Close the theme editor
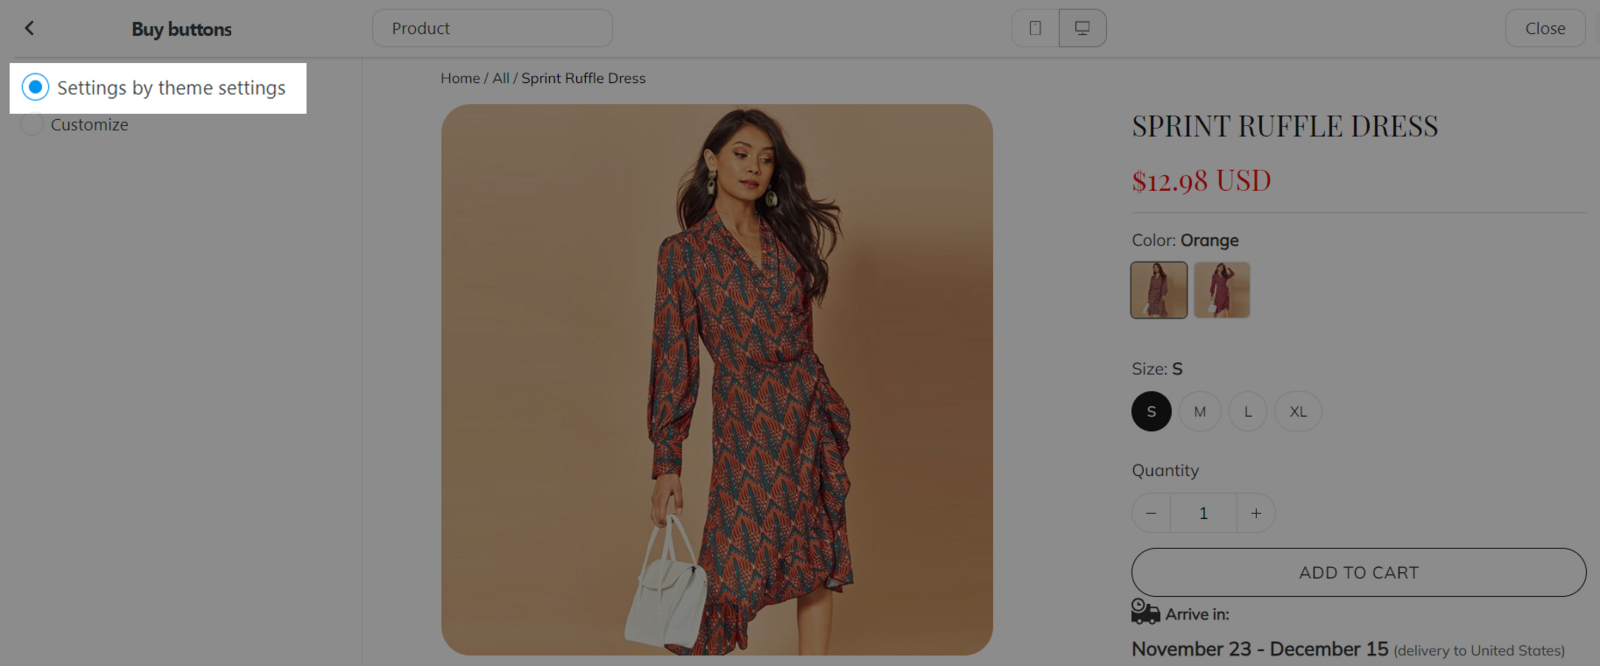This screenshot has width=1600, height=666. click(1545, 28)
